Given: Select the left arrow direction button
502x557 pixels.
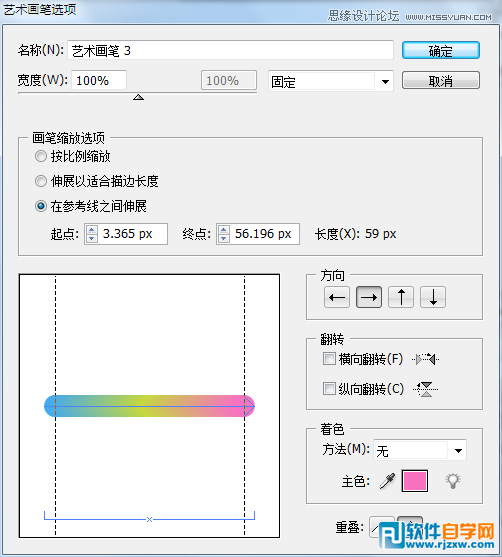Looking at the screenshot, I should point(337,297).
